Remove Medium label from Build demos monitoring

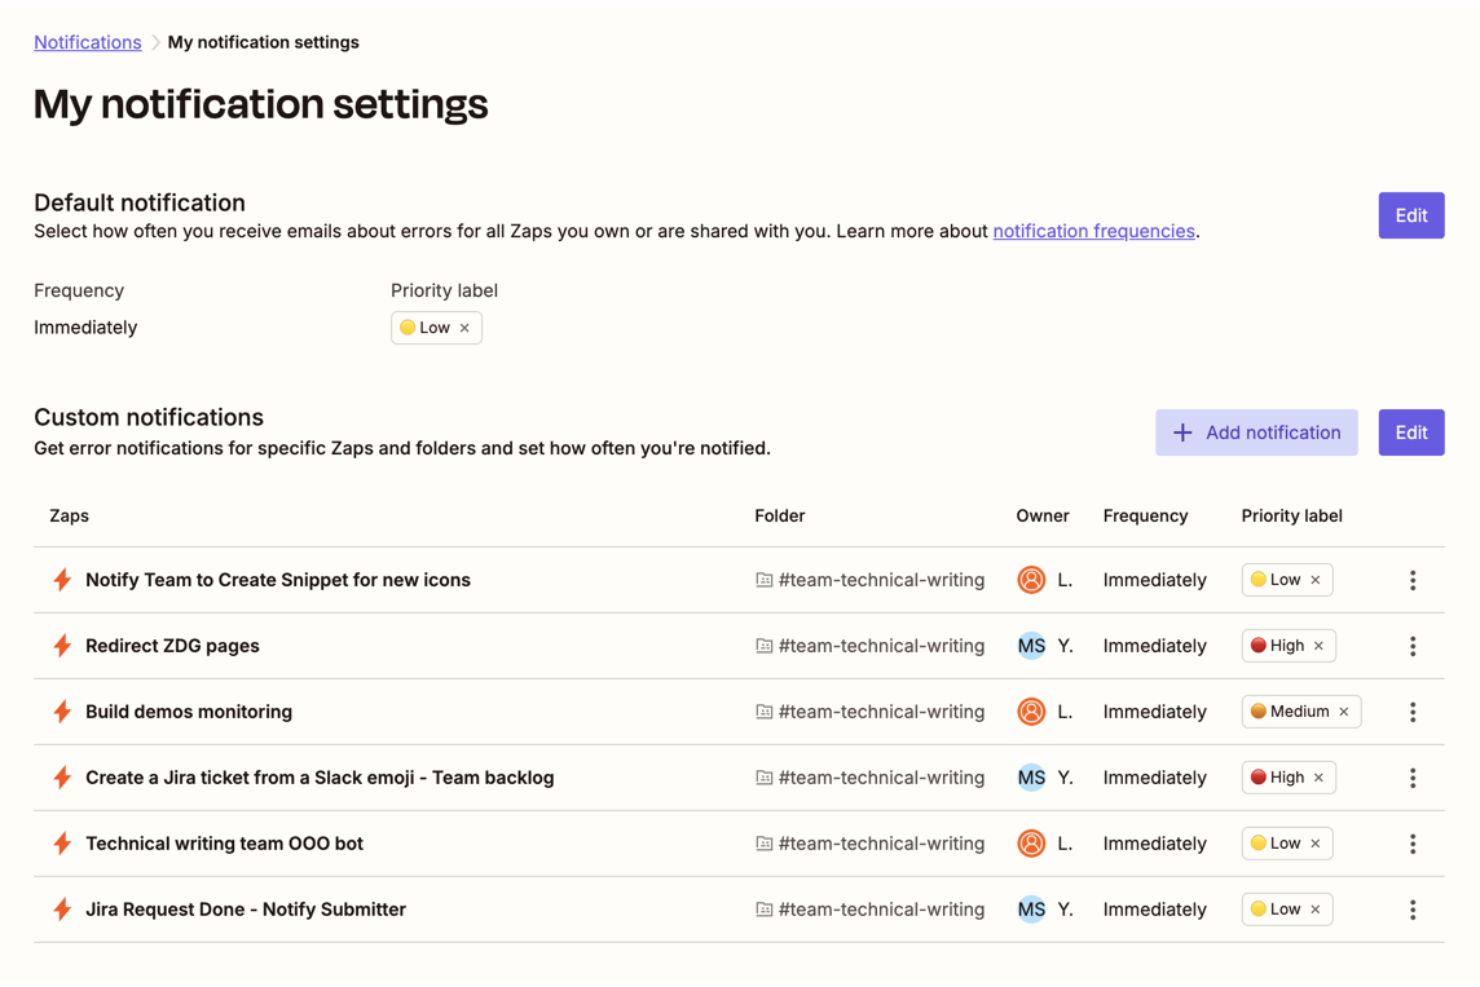[1344, 712]
